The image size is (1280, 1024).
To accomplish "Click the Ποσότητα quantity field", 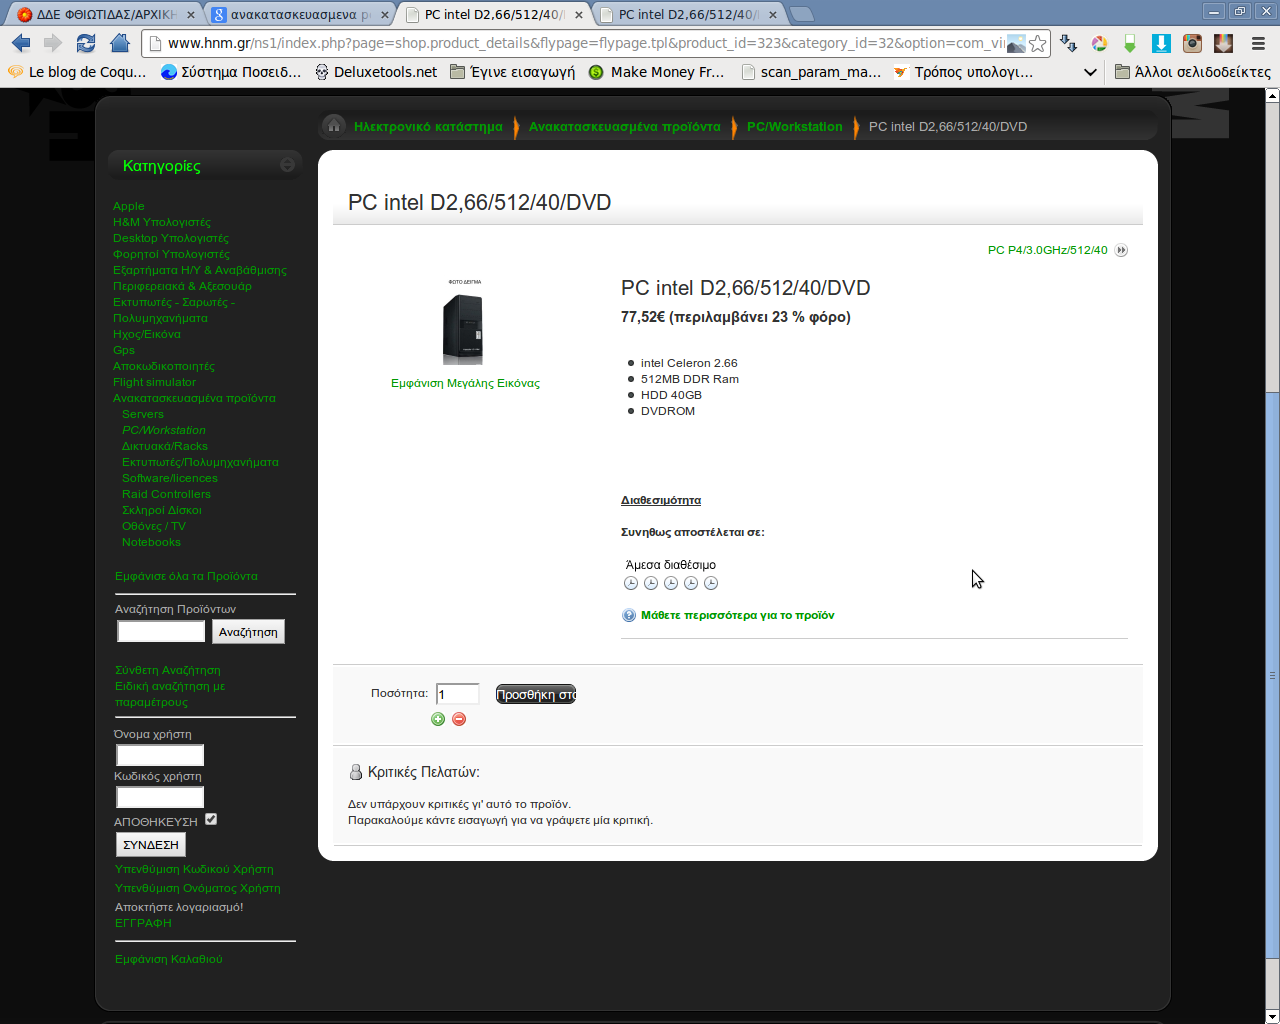I will 457,694.
